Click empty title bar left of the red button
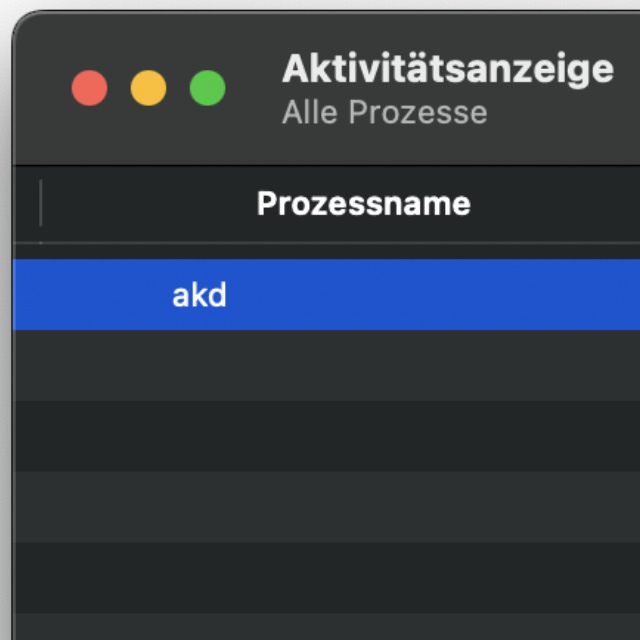Image resolution: width=640 pixels, height=640 pixels. click(42, 88)
